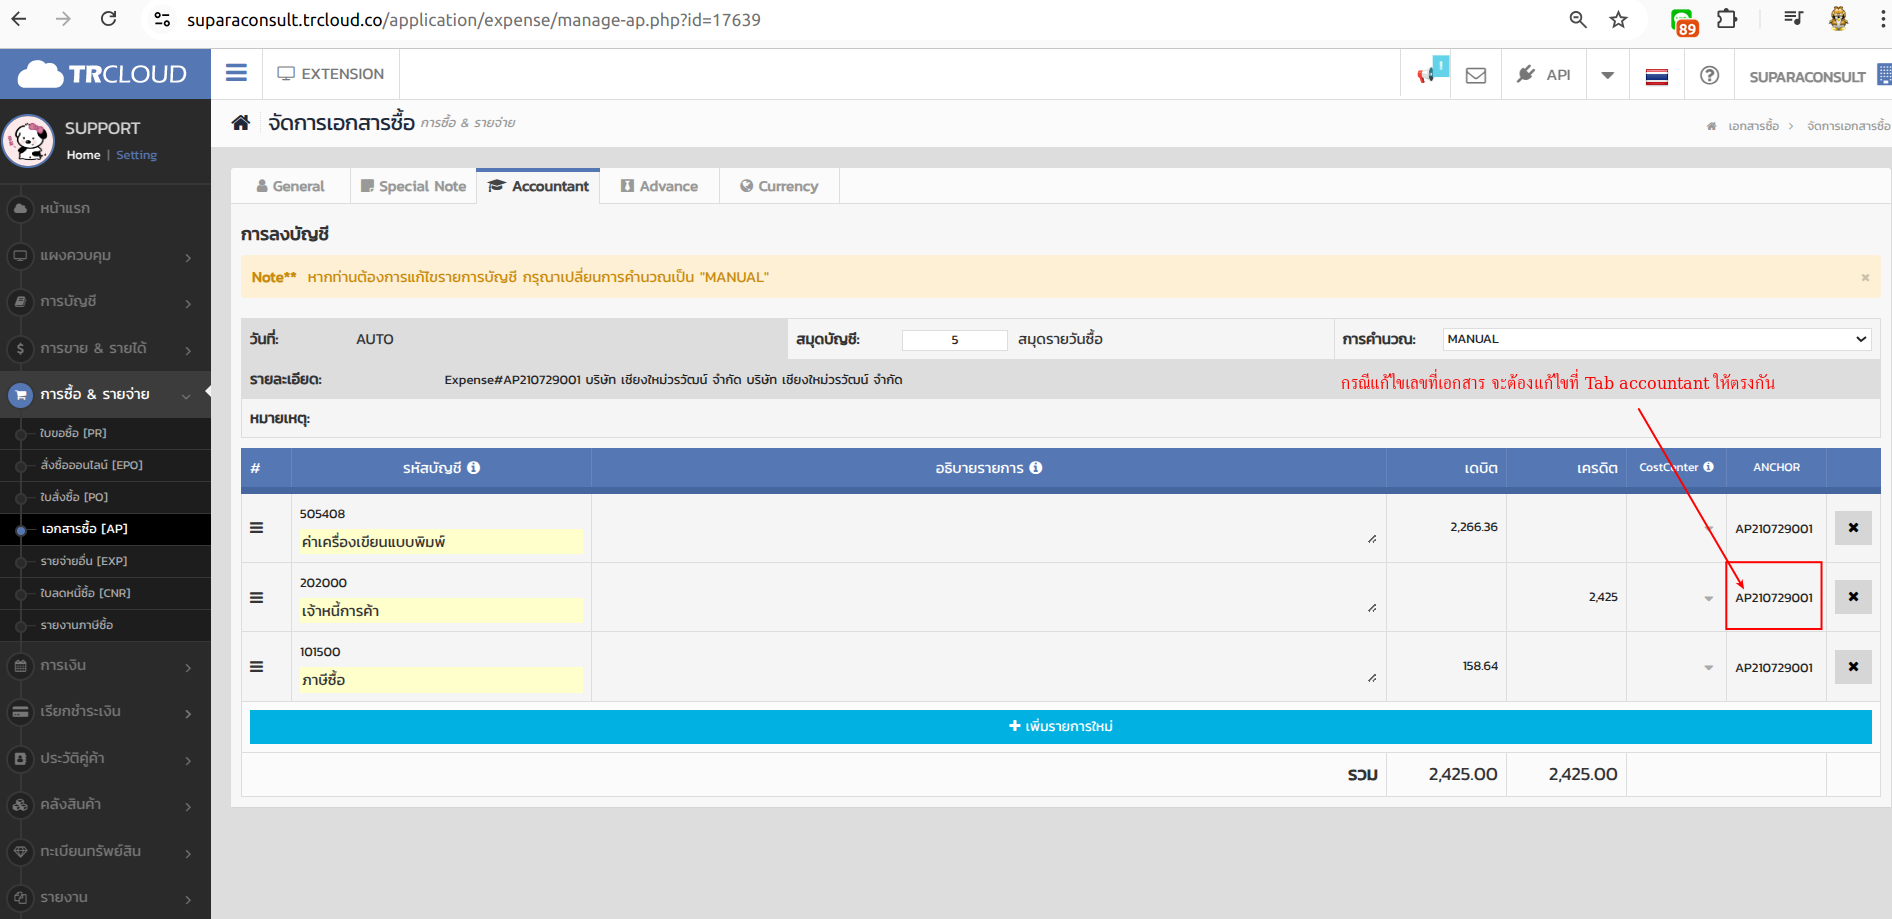
Task: Click the info icon beside อธิบายรายการ header
Action: click(1036, 467)
